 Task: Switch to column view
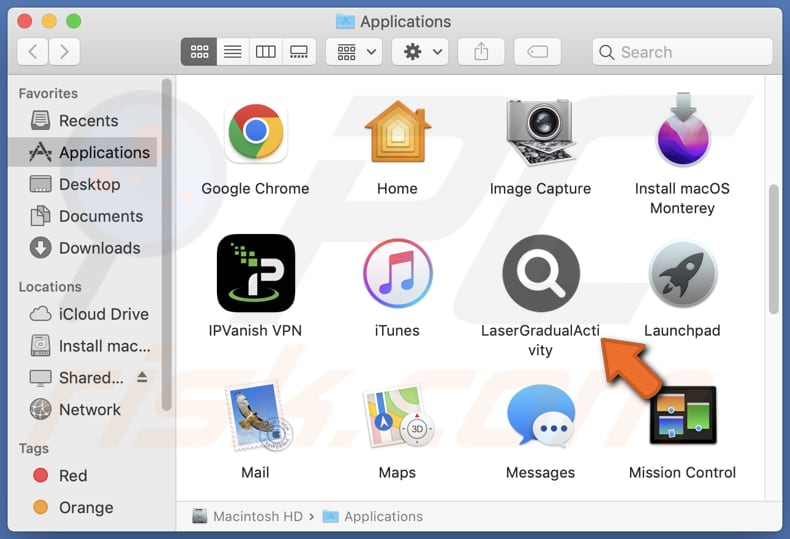point(266,51)
